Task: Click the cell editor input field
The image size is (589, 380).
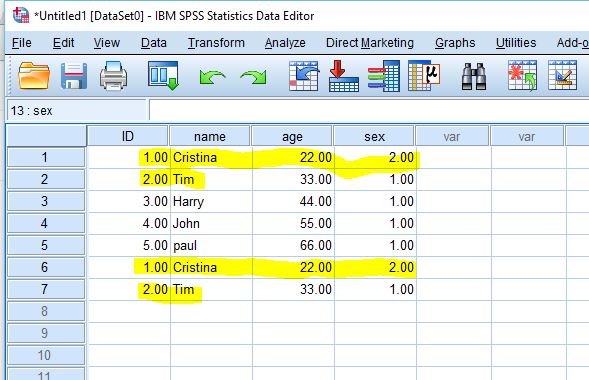Action: tap(369, 110)
